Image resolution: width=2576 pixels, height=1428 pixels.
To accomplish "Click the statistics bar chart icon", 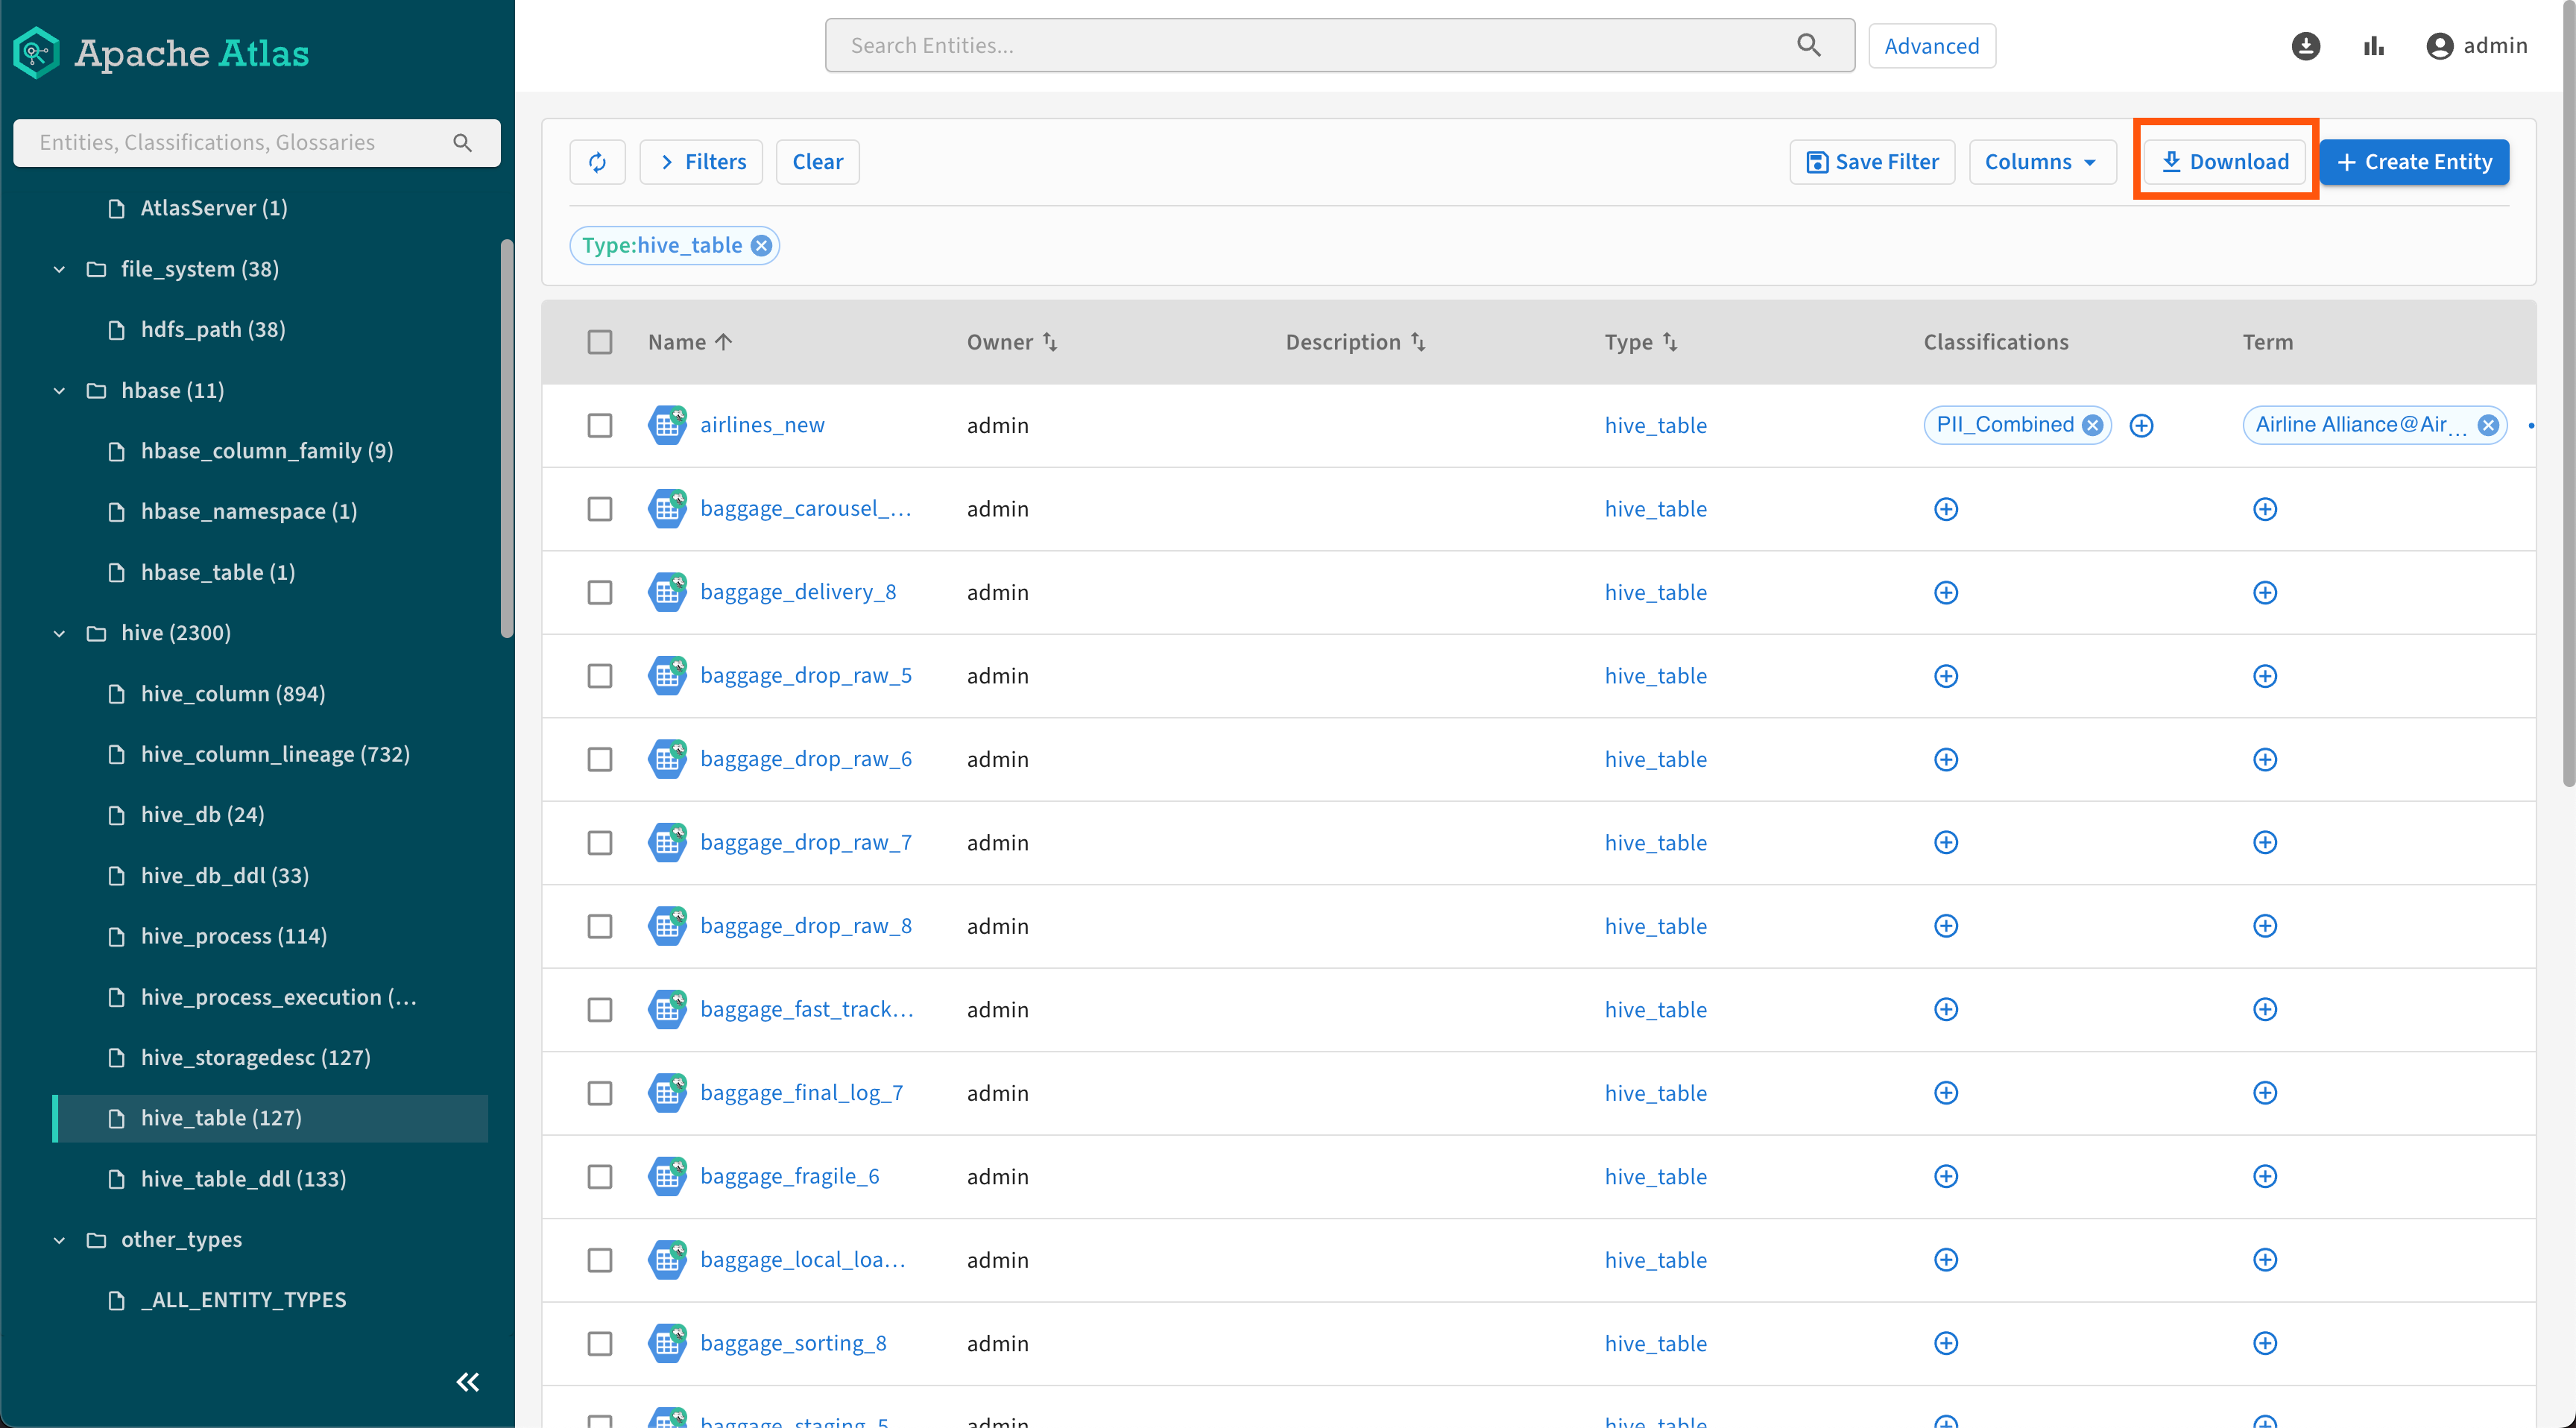I will click(2373, 46).
